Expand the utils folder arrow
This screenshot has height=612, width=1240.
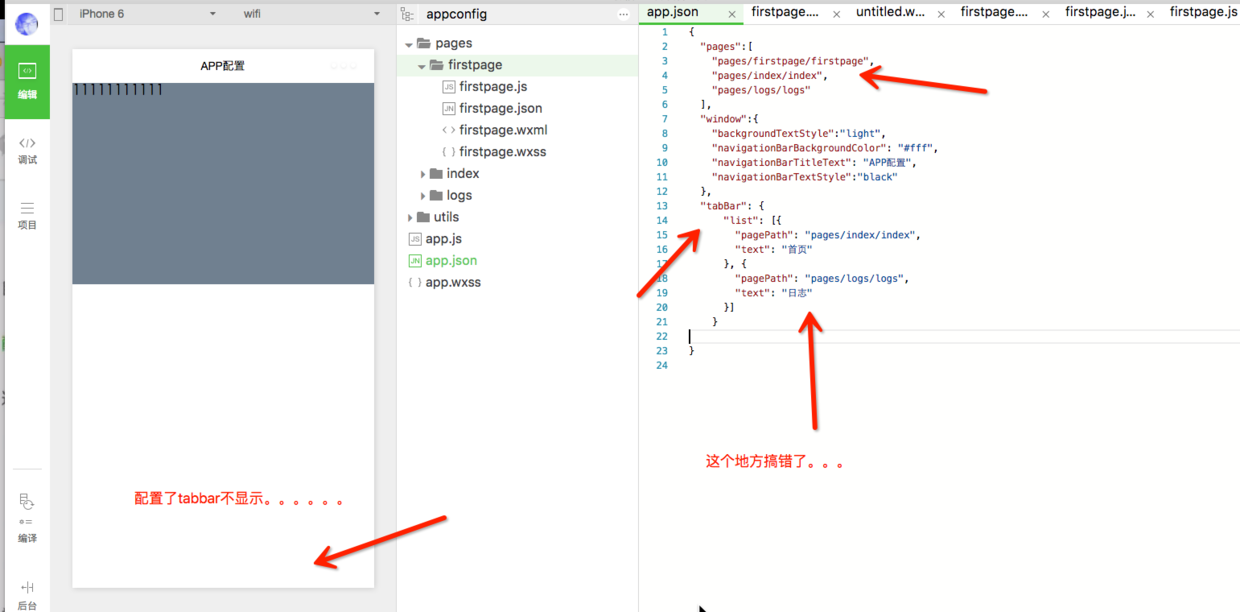(409, 218)
